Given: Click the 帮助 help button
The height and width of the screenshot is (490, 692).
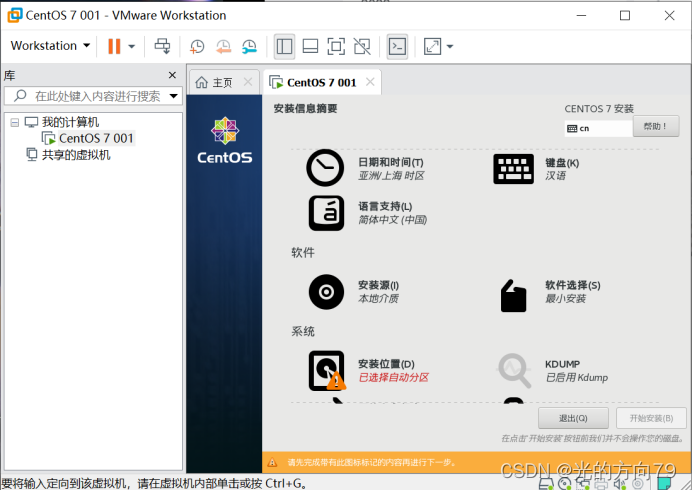Looking at the screenshot, I should tap(656, 126).
